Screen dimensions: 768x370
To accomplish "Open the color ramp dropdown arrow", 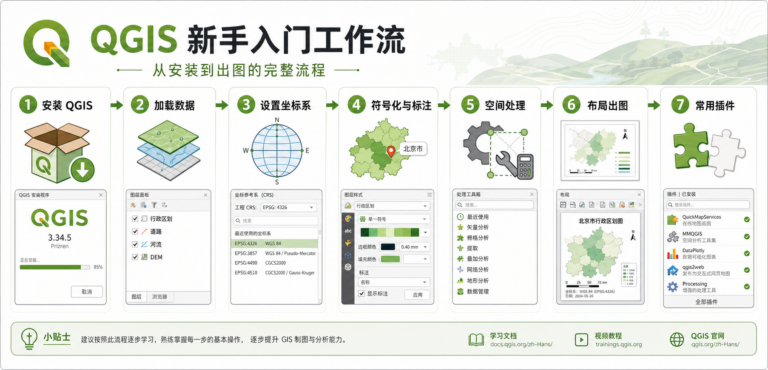I will click(426, 232).
